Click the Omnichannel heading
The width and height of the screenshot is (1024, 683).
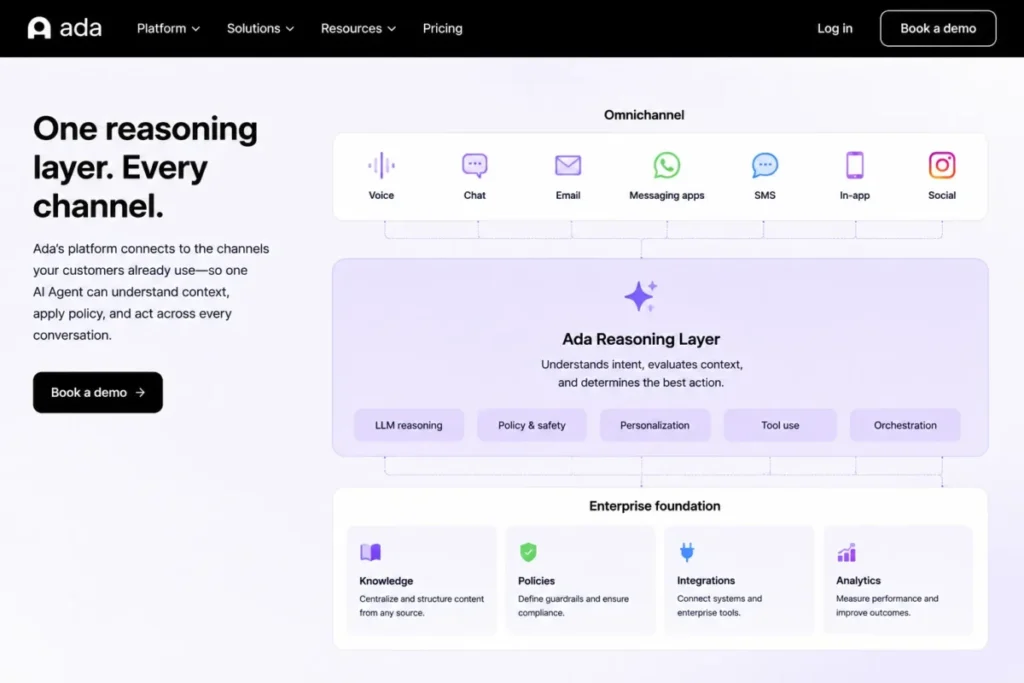pos(644,115)
